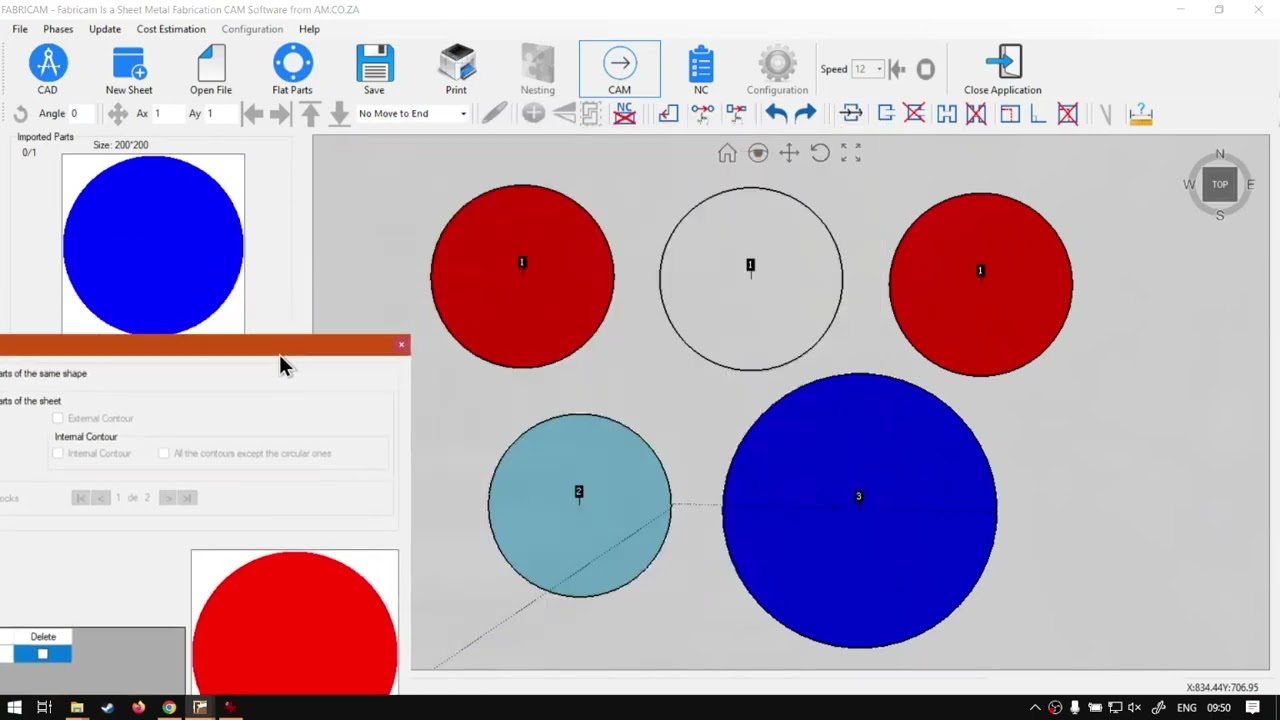Select the light blue circle part 2

coord(579,505)
